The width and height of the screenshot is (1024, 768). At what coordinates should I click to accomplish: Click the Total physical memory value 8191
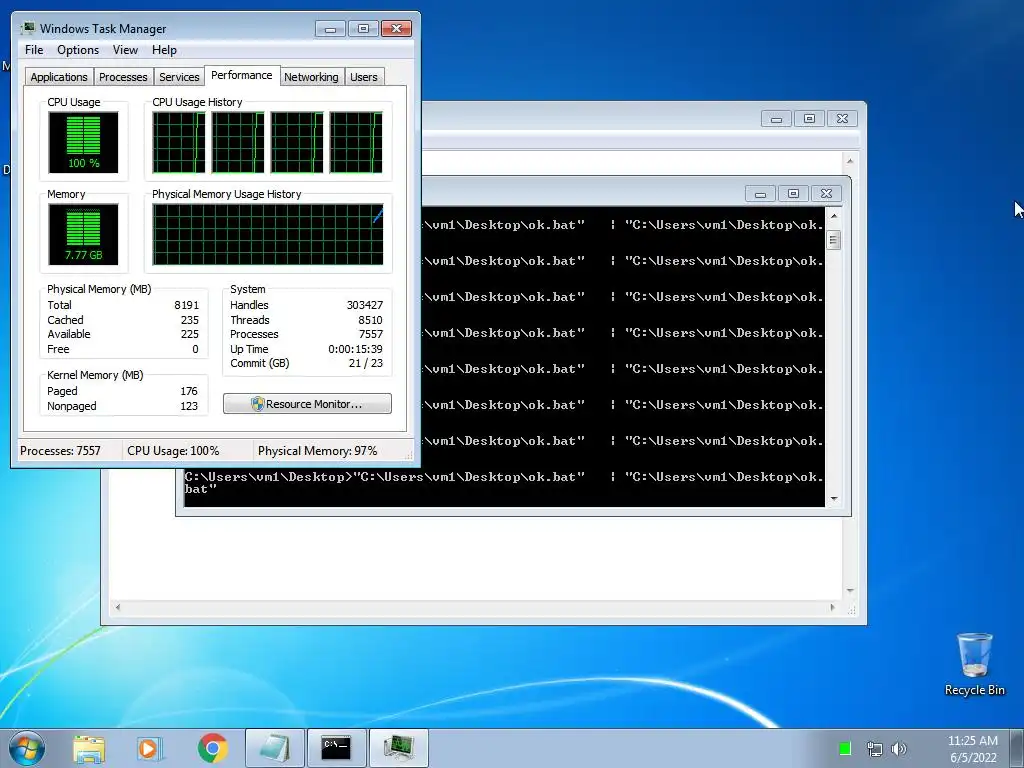click(186, 305)
